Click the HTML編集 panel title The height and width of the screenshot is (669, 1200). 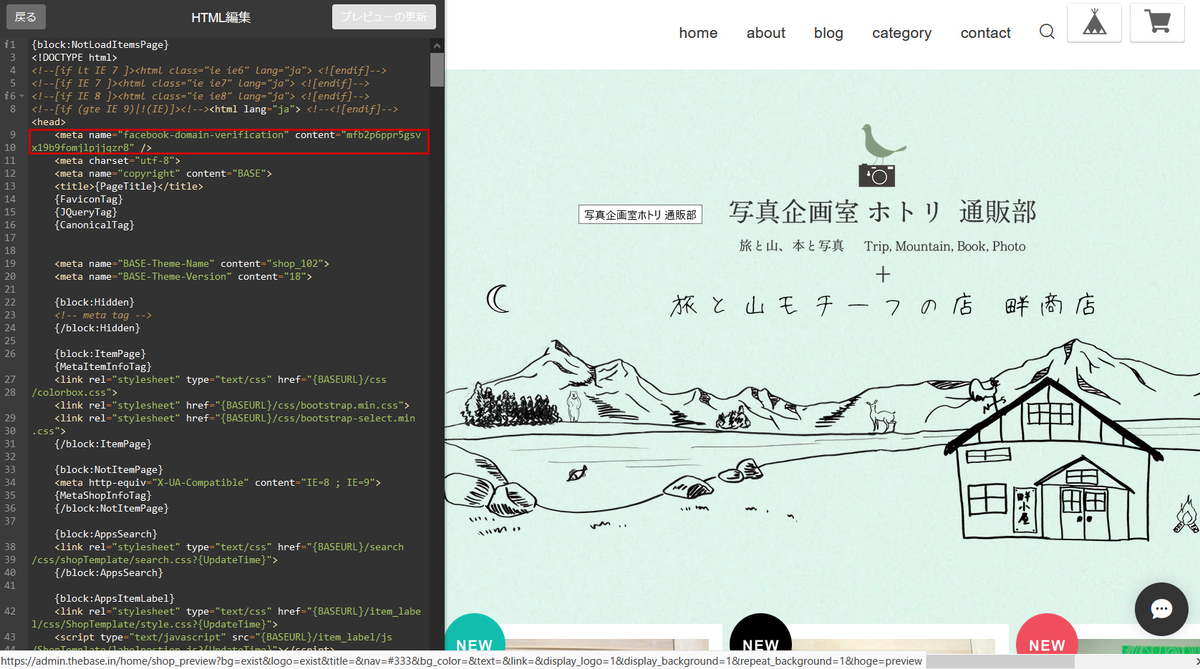[x=221, y=18]
